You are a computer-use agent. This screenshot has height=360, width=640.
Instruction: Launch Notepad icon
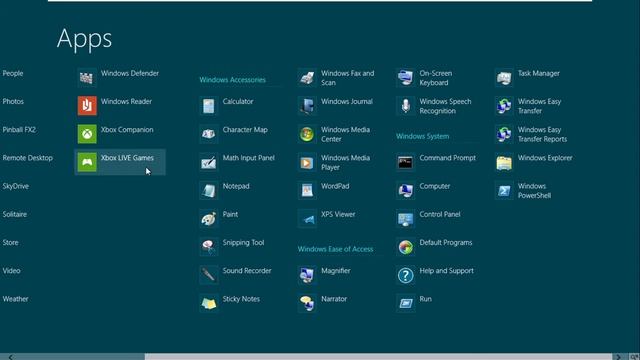pos(209,190)
